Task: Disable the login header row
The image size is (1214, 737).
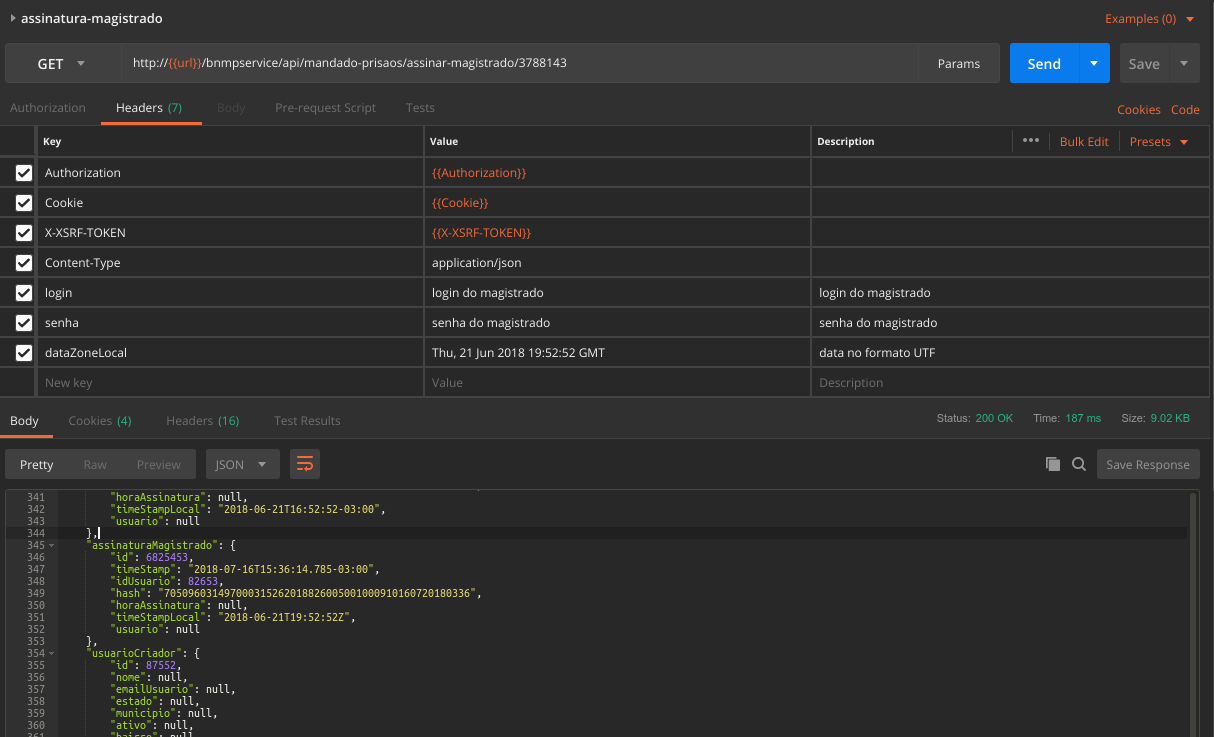Action: point(24,293)
